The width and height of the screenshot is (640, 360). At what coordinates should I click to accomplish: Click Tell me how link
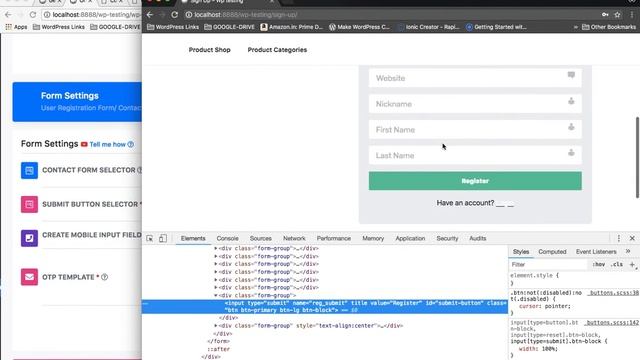tap(107, 144)
